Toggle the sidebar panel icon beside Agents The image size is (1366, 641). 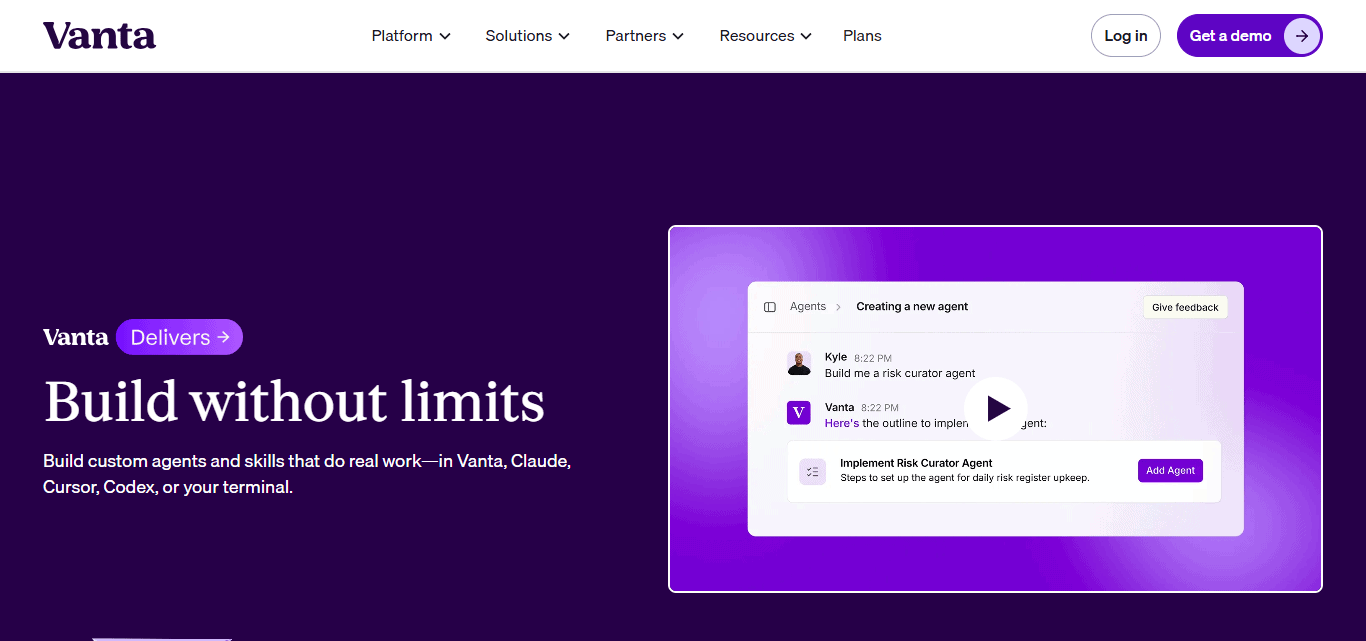[x=770, y=307]
